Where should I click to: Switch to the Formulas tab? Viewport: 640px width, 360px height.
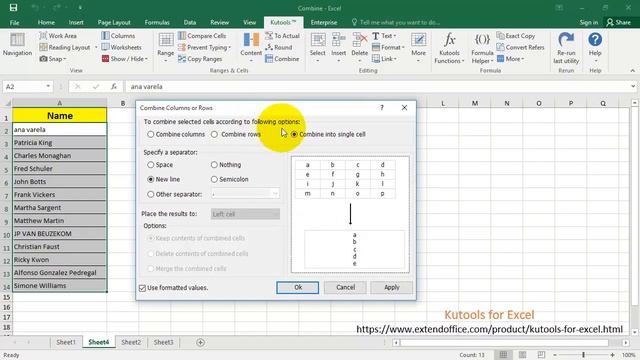157,22
